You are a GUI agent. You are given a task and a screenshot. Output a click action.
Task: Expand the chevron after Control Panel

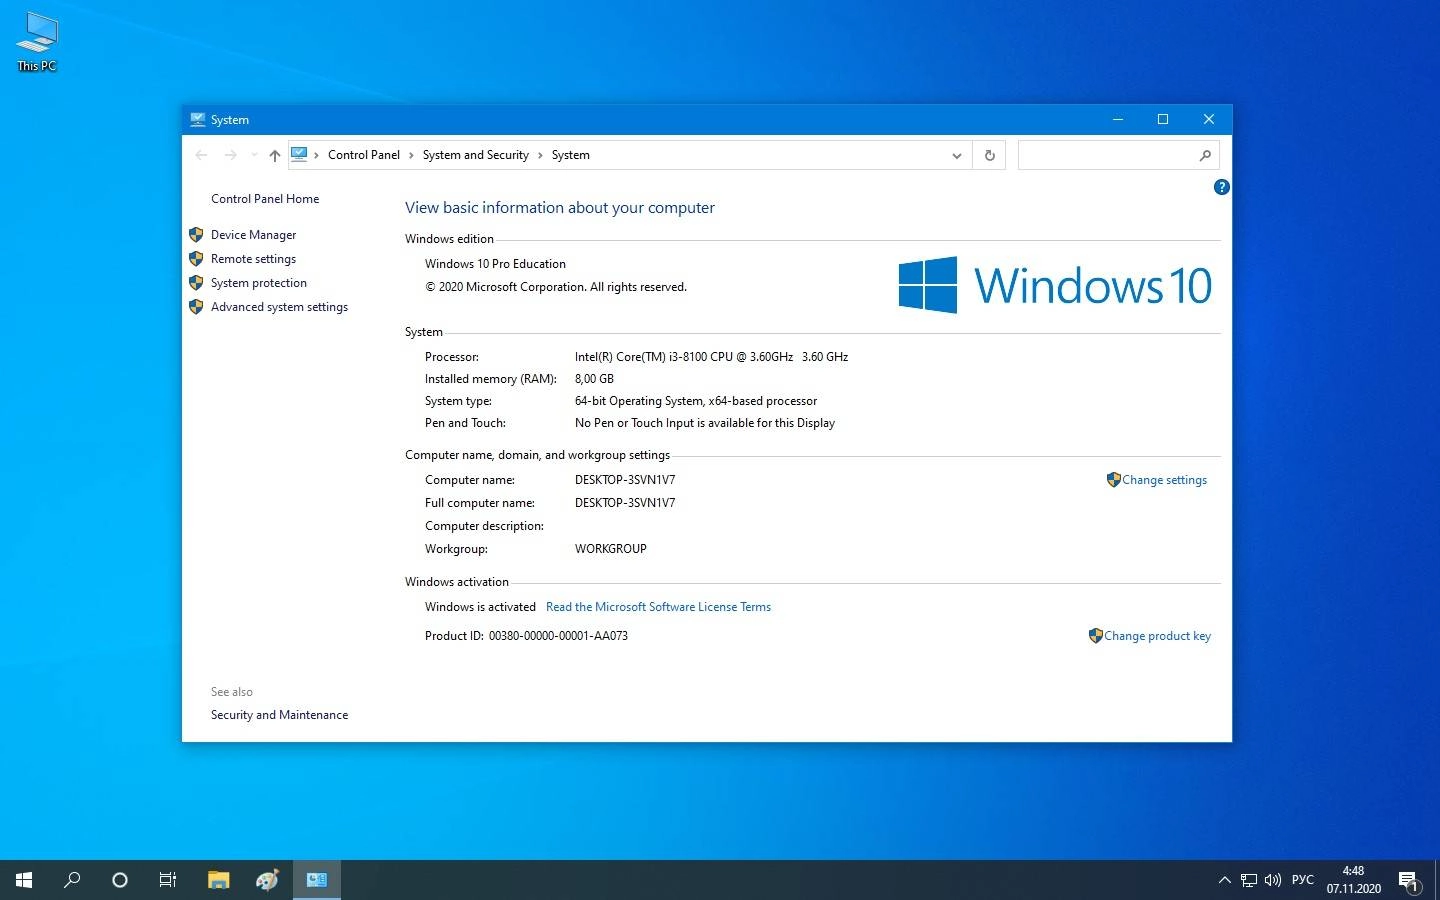411,155
